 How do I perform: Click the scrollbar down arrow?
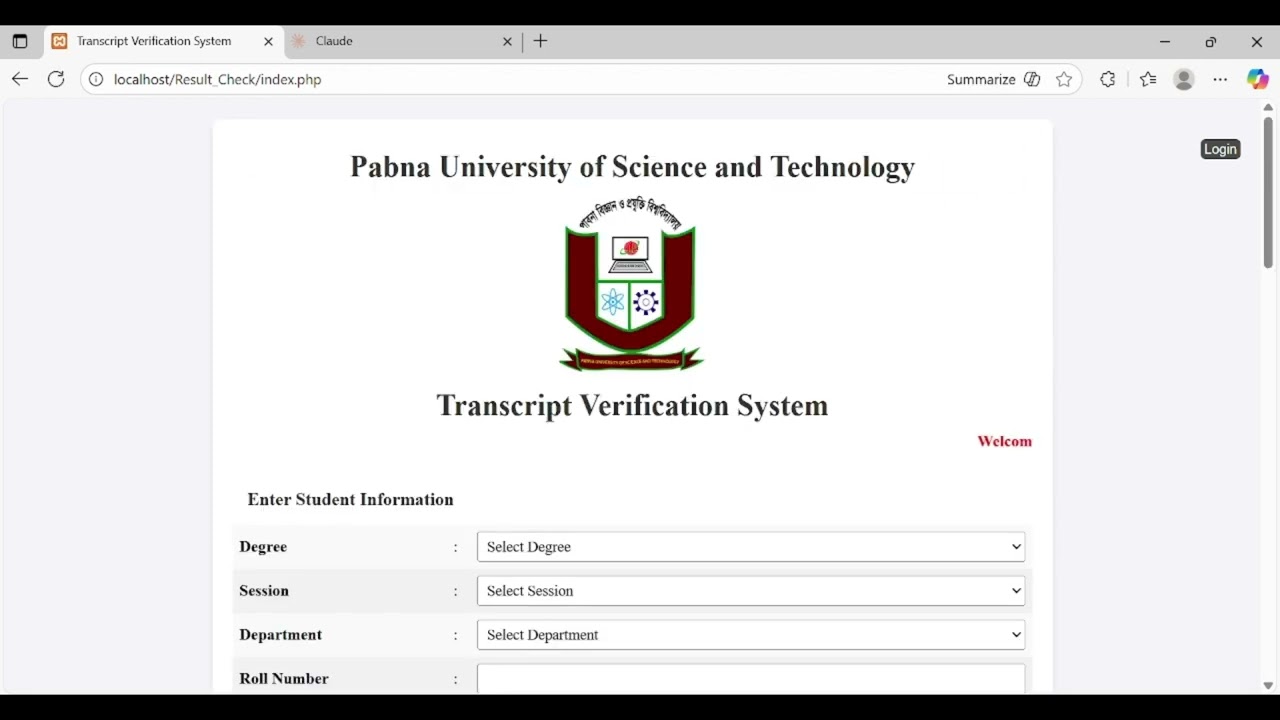point(1268,686)
